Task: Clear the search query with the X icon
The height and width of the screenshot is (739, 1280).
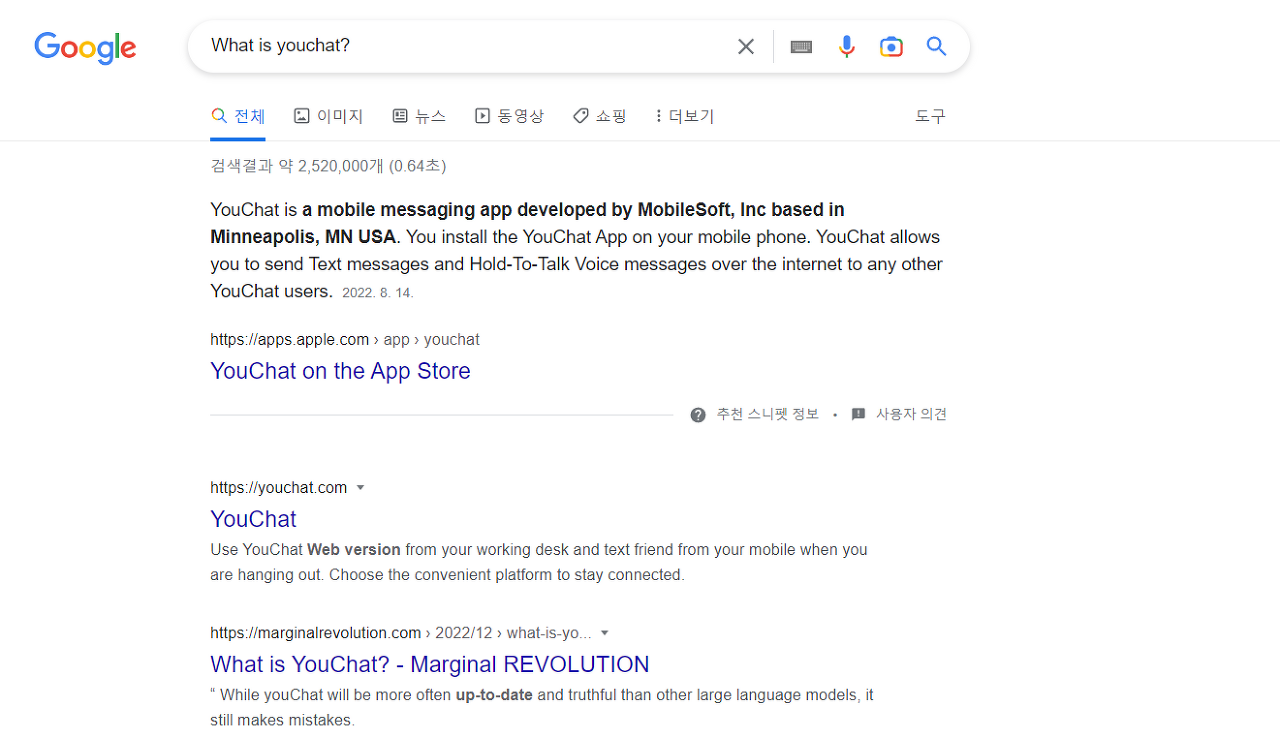Action: click(745, 46)
